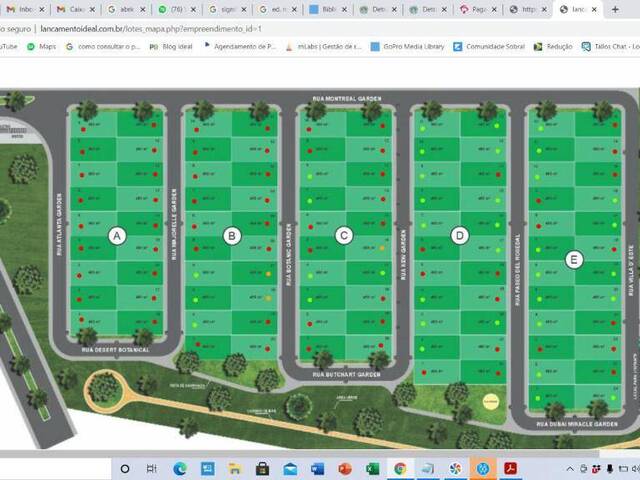Launch Word from the taskbar
Screen dimensions: 640x480
(x=318, y=469)
